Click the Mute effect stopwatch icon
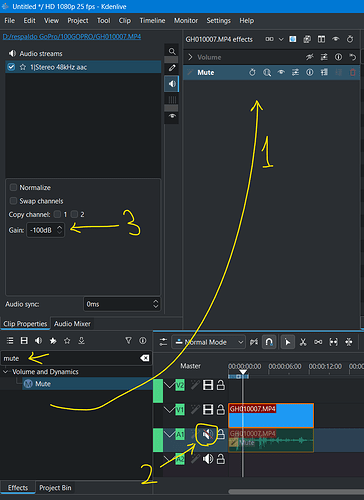364x500 pixels. [252, 72]
